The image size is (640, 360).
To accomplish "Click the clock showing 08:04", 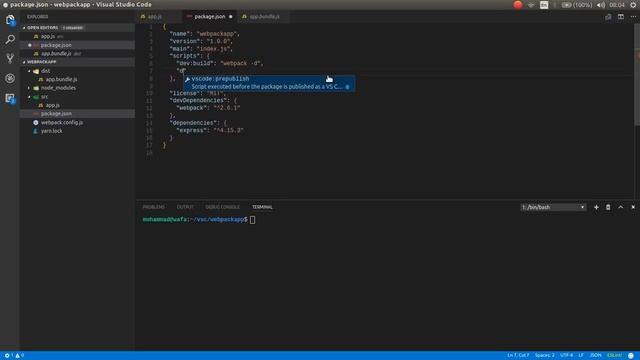I will pyautogui.click(x=617, y=5).
